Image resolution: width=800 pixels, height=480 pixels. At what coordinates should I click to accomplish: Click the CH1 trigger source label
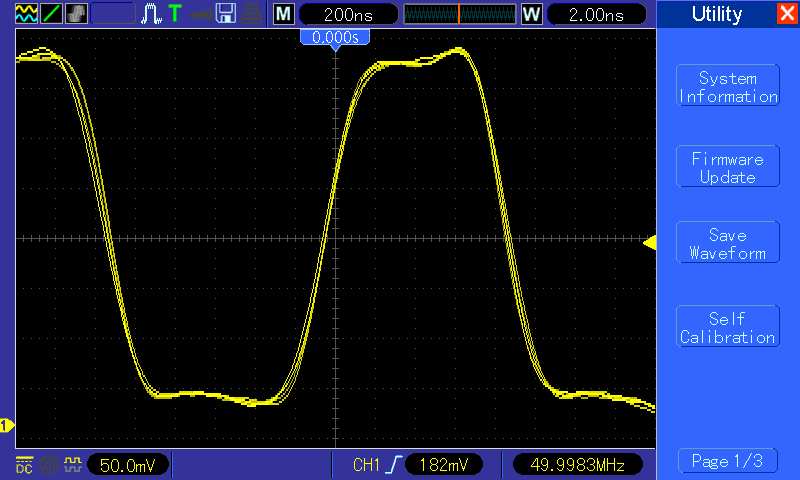tap(366, 465)
